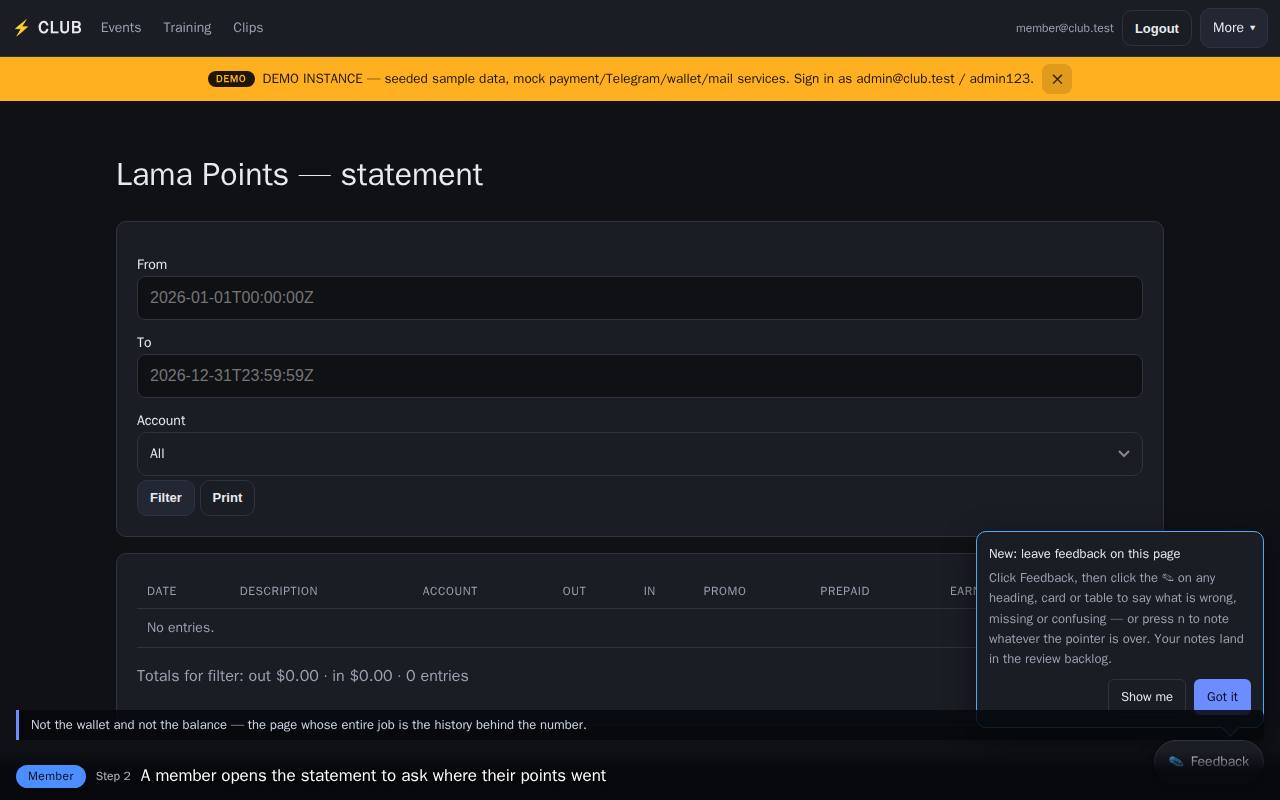The width and height of the screenshot is (1280, 800).
Task: Dismiss the feedback tip with Got it
Action: (1222, 697)
